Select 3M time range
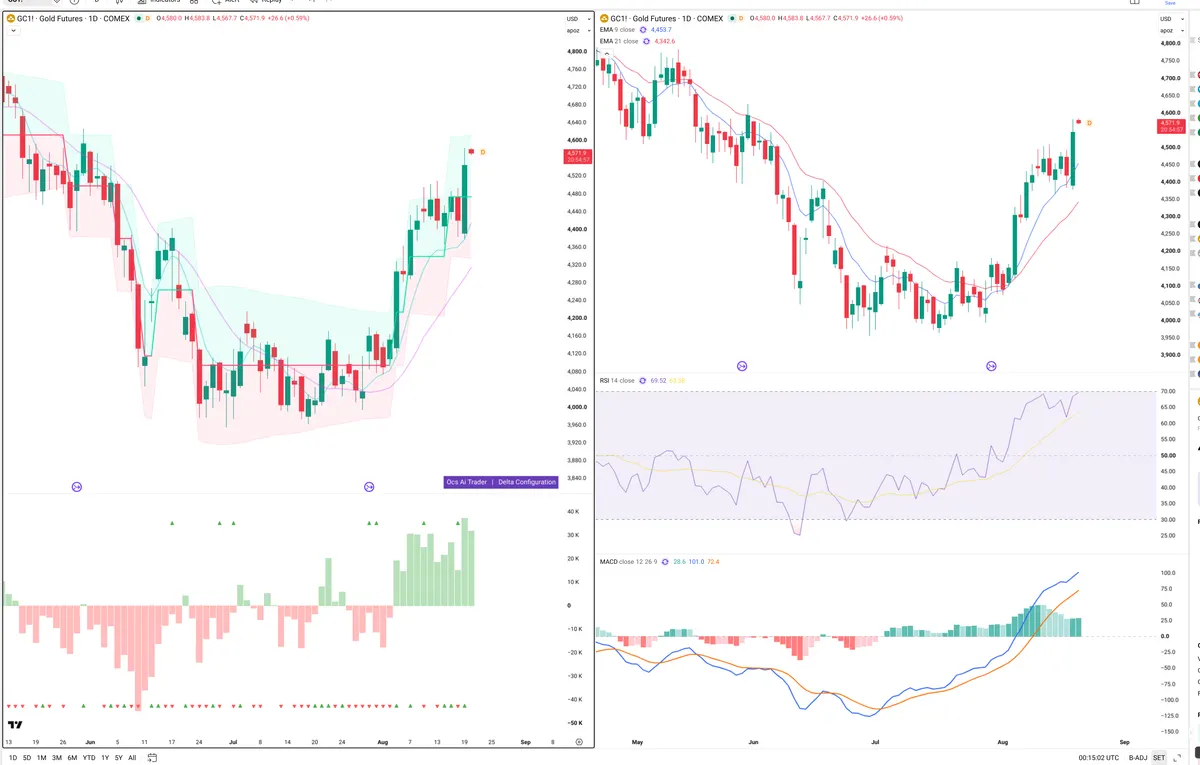 (x=57, y=758)
